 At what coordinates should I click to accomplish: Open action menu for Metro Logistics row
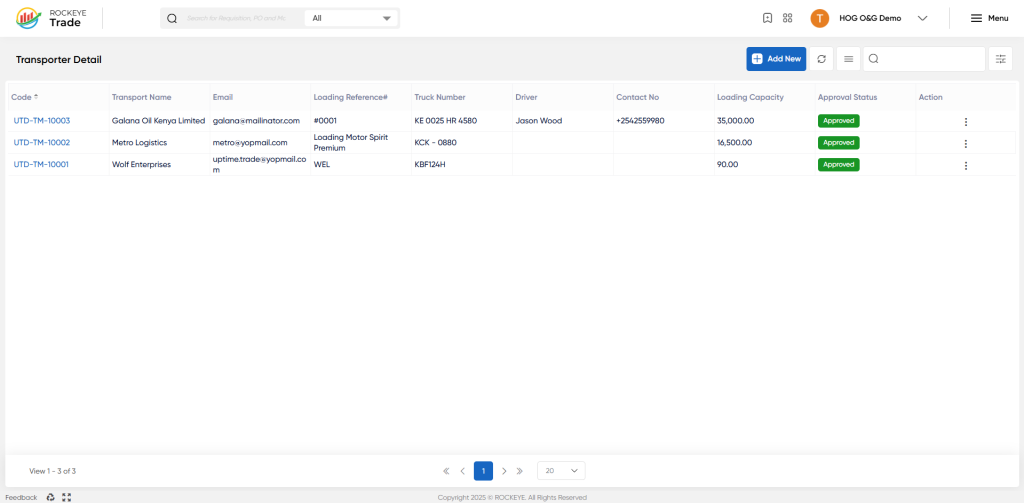pyautogui.click(x=966, y=144)
